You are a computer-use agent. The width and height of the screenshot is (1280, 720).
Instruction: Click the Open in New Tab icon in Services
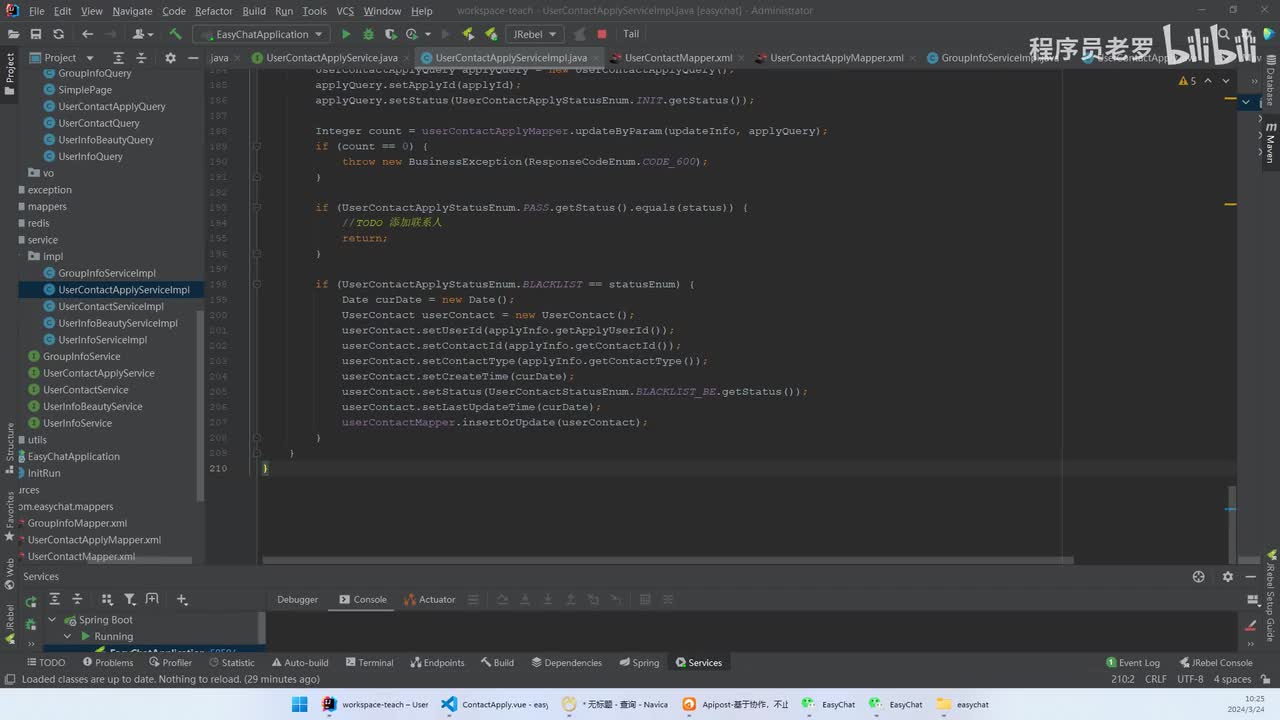152,600
